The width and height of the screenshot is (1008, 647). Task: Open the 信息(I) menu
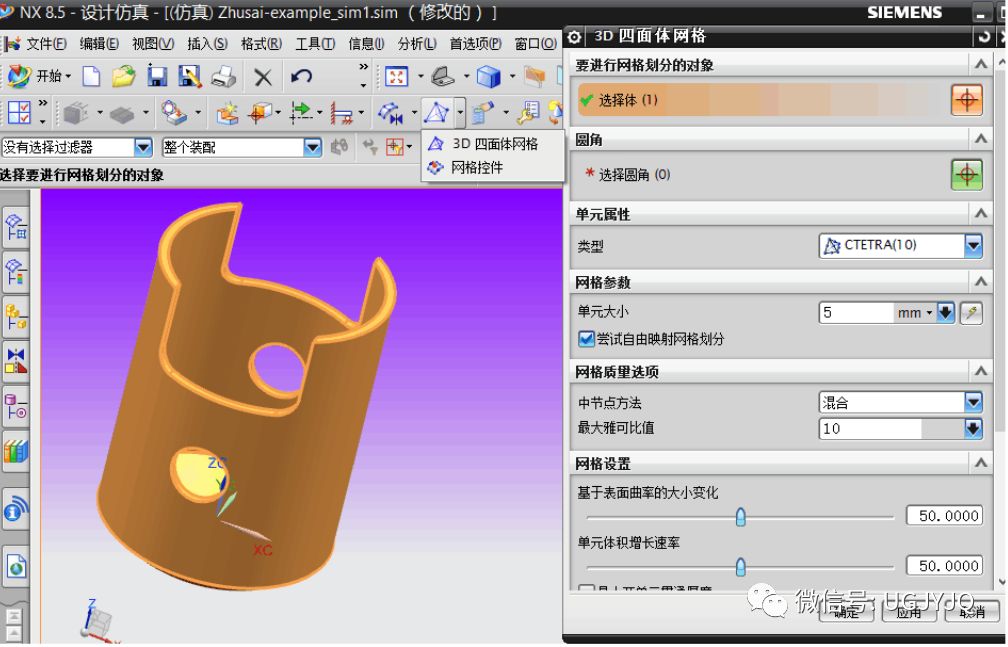coord(366,44)
